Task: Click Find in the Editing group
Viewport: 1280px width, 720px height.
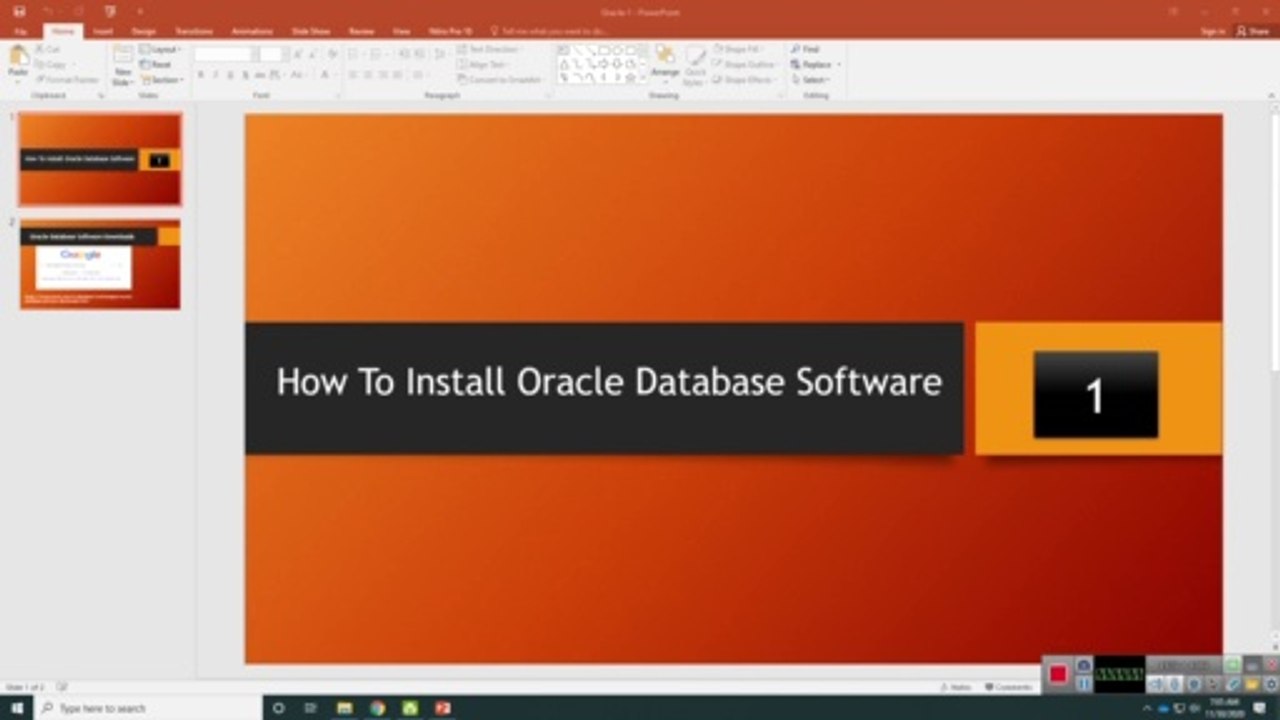Action: 805,49
